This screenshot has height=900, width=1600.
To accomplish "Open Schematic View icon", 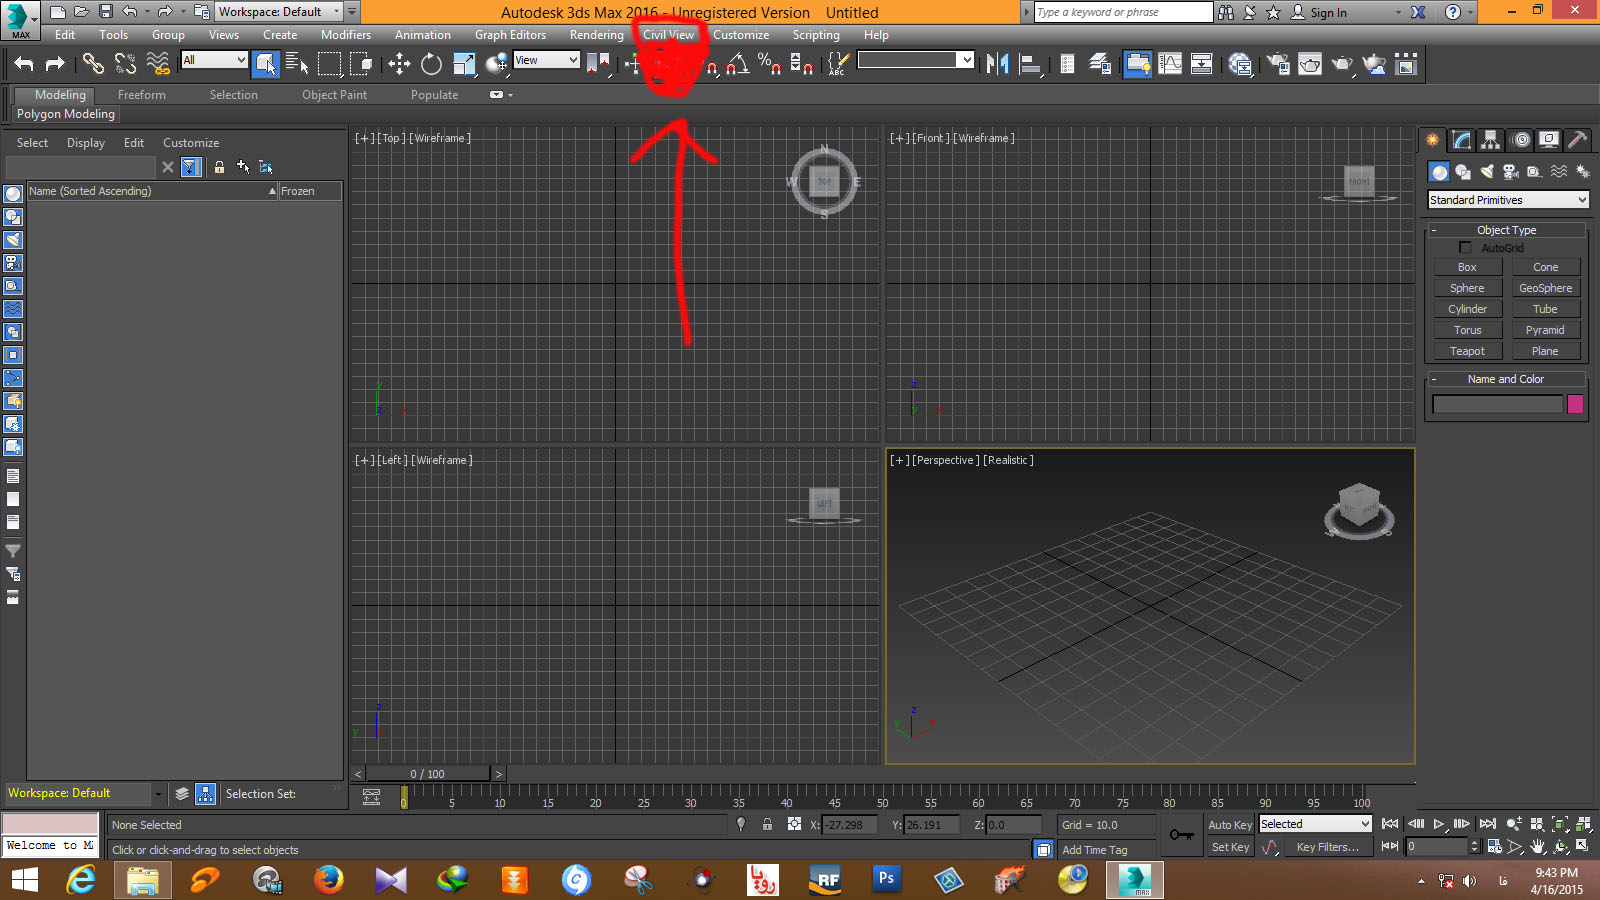I will [x=1202, y=65].
